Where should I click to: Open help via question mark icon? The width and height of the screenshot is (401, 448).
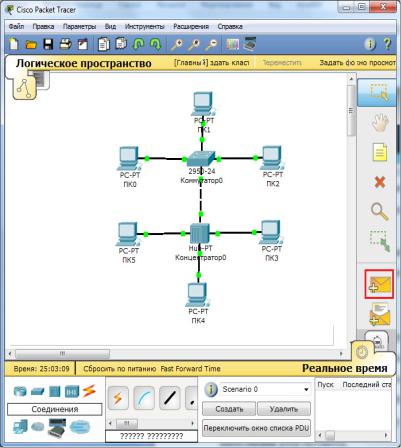click(x=387, y=44)
